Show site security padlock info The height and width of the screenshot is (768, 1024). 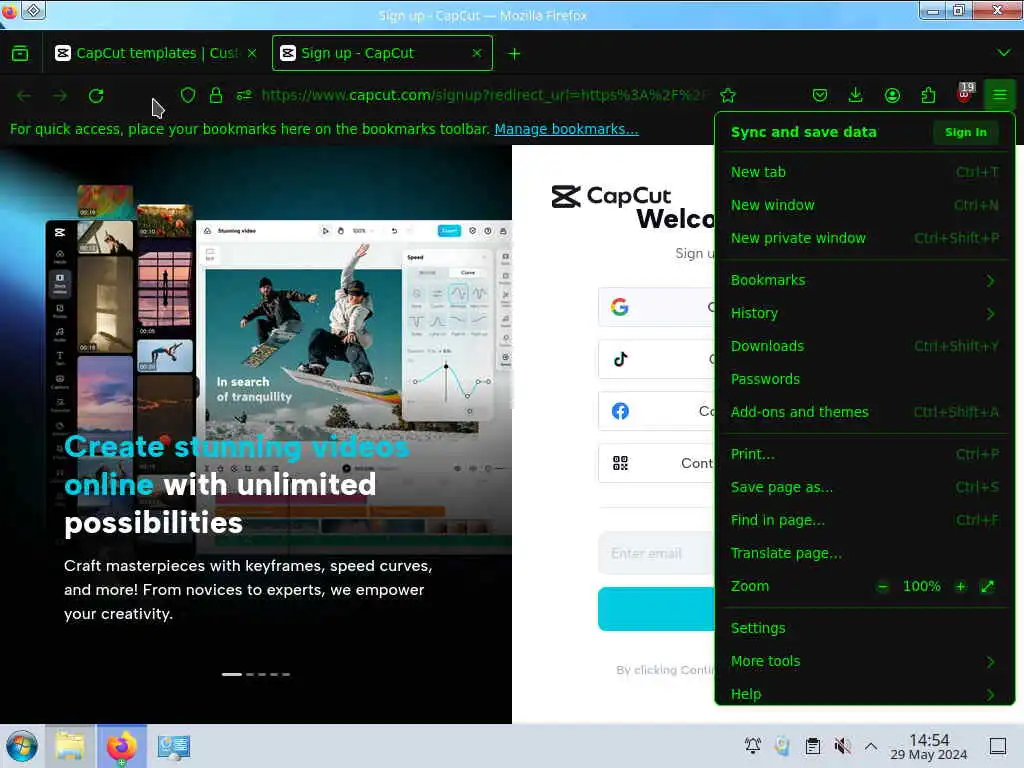point(216,95)
